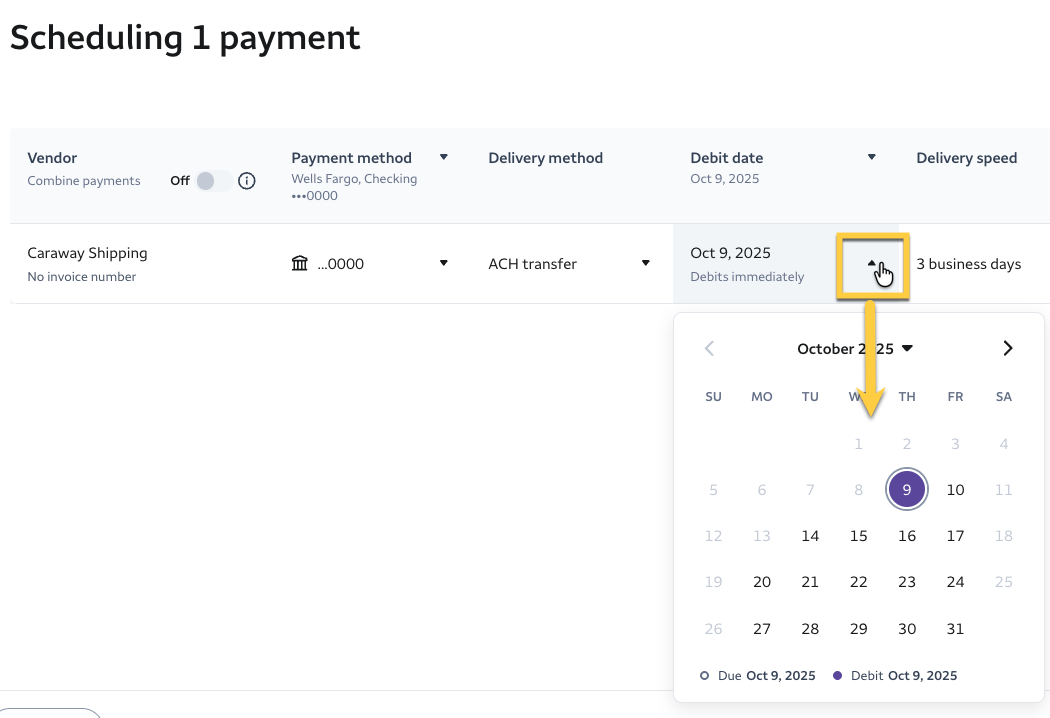This screenshot has width=1050, height=718.
Task: Go to previous month in calendar
Action: click(x=710, y=348)
